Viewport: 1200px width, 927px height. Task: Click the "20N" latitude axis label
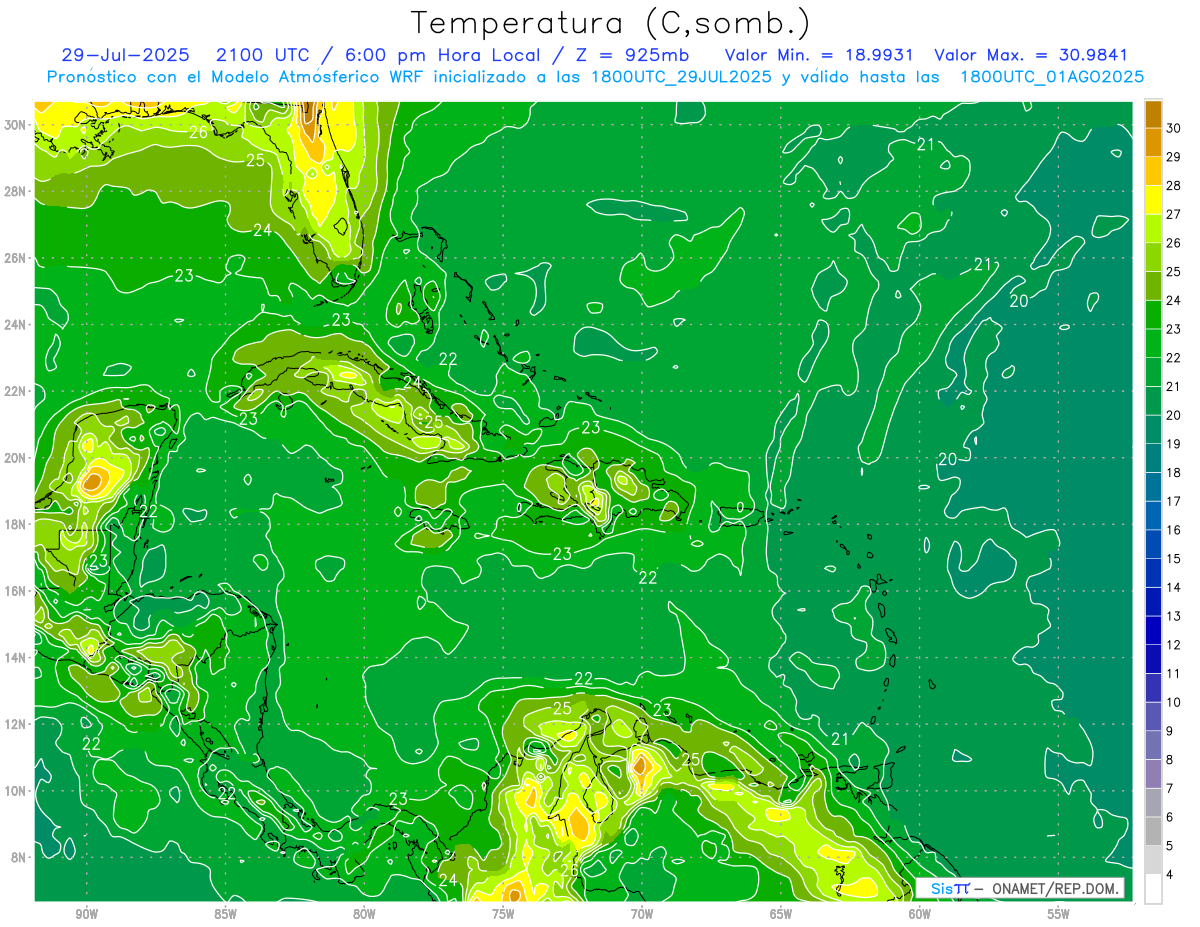click(x=16, y=457)
